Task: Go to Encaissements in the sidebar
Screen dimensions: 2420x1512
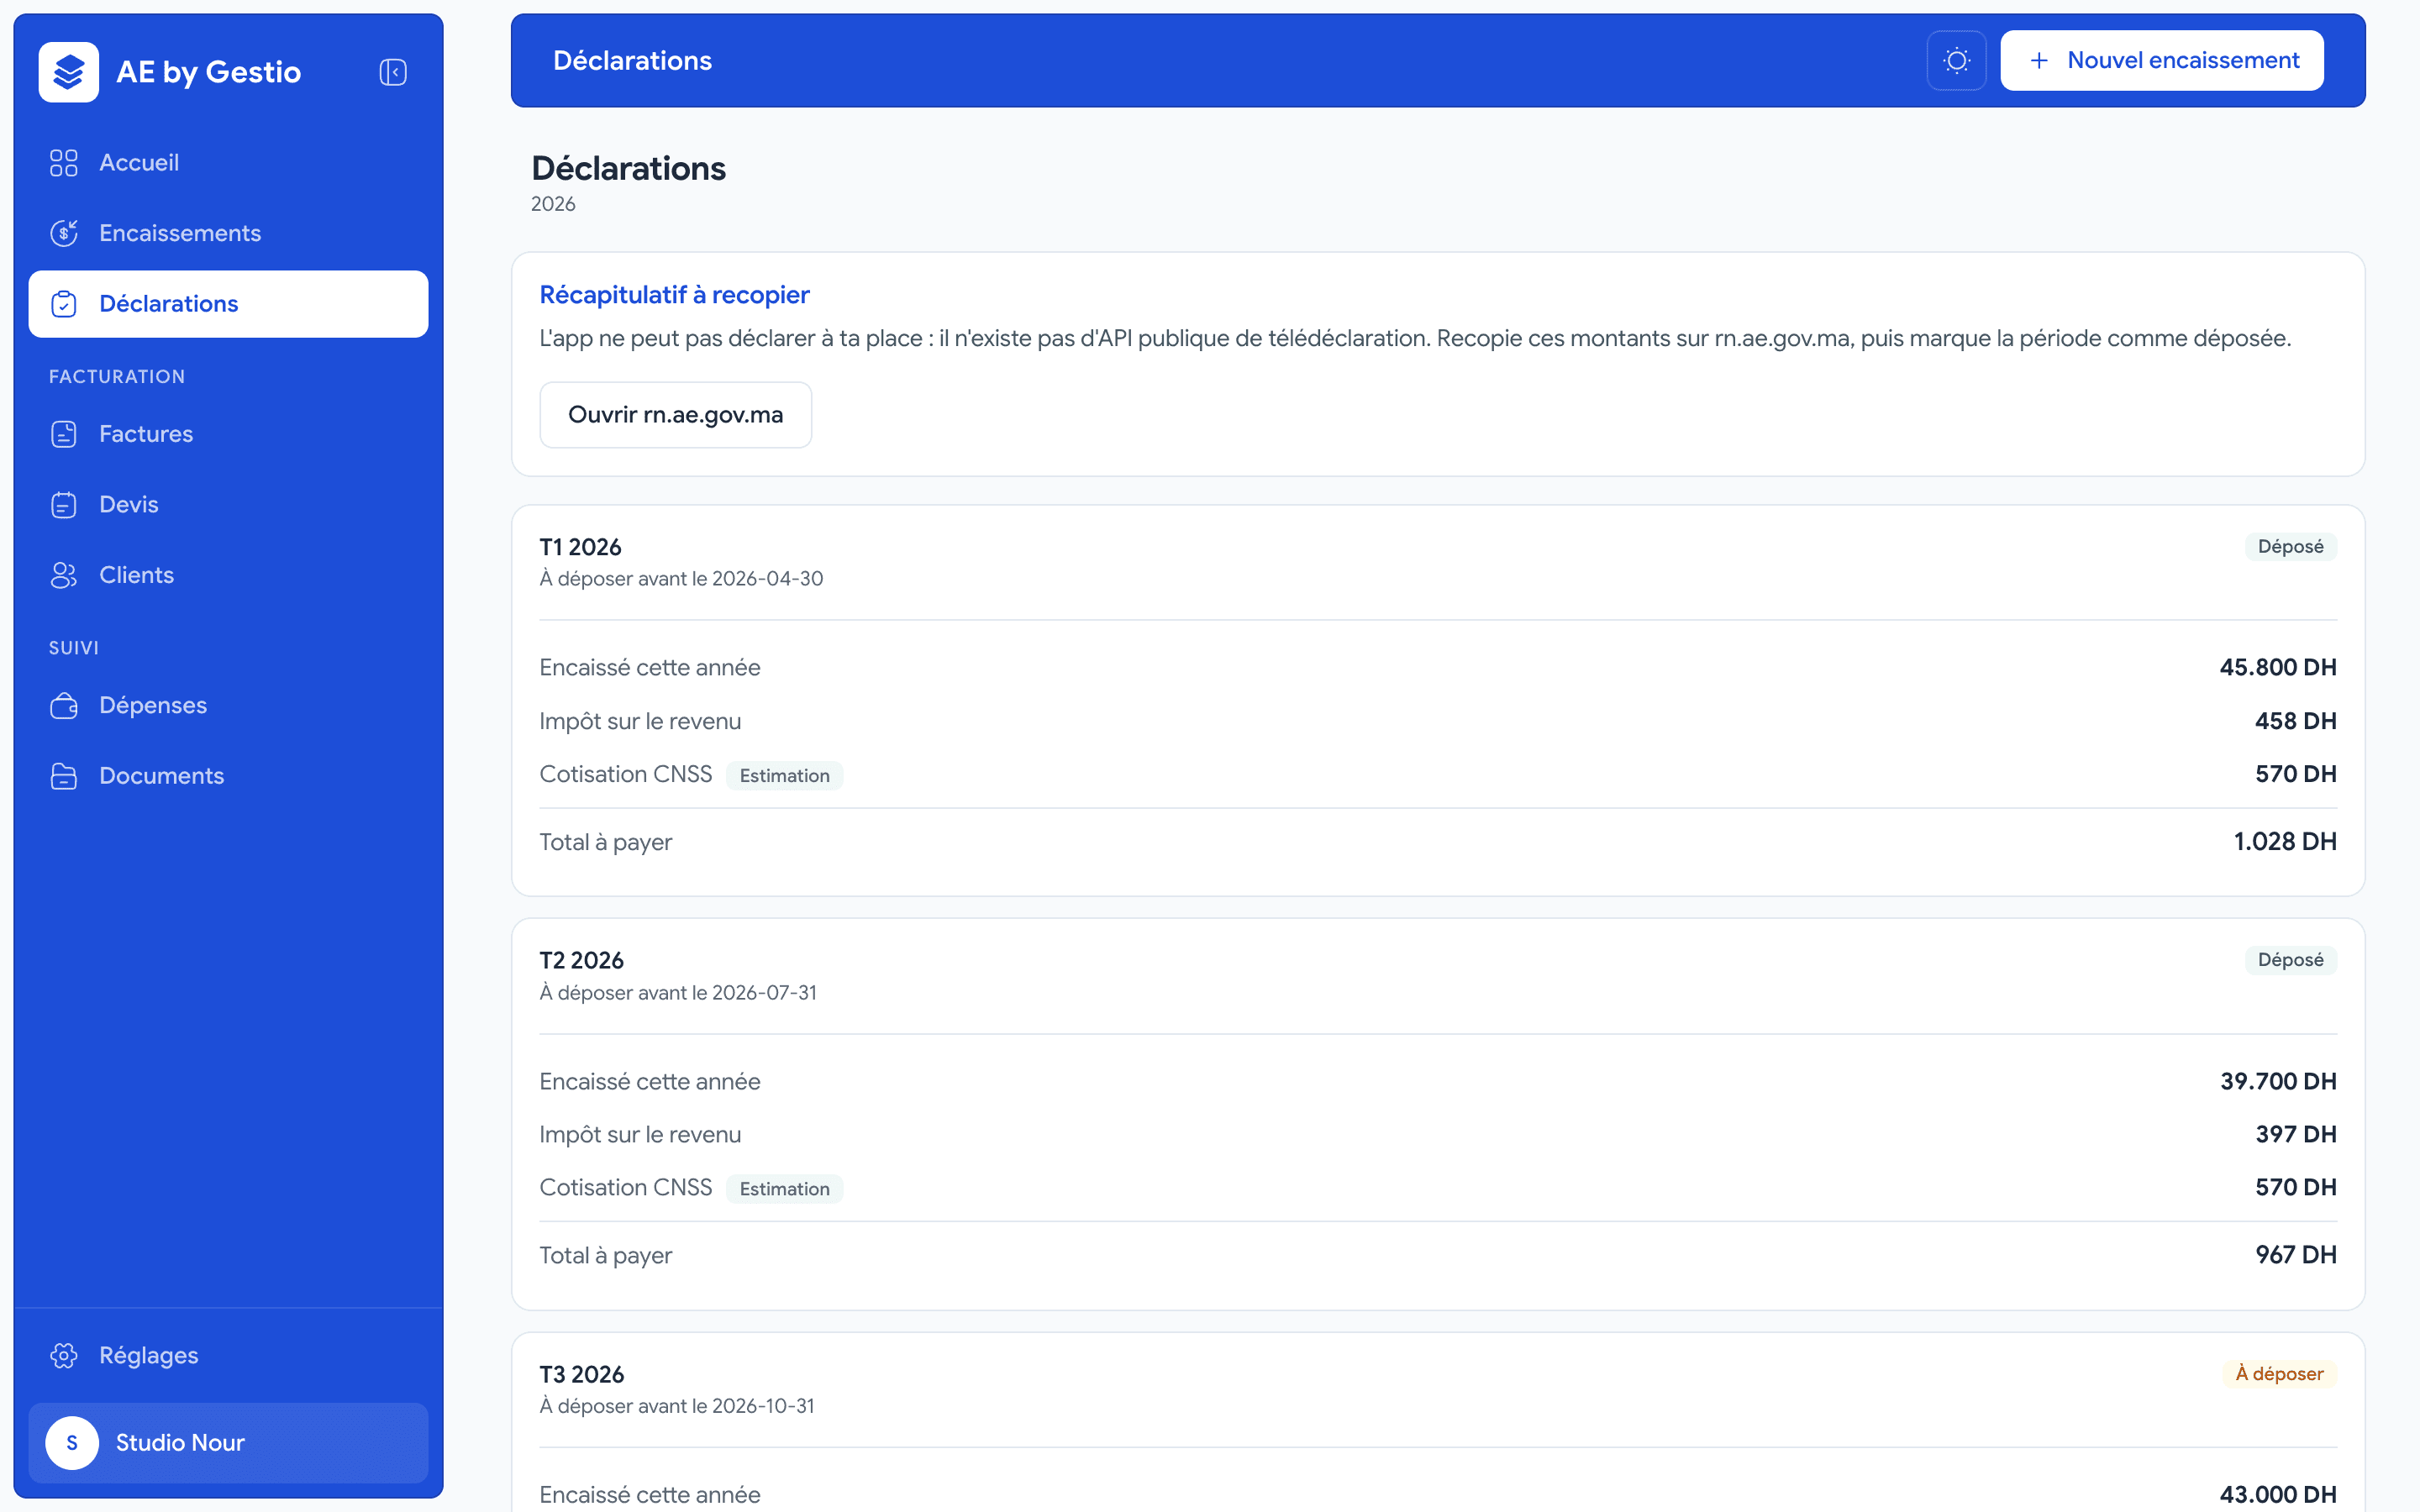Action: 228,233
